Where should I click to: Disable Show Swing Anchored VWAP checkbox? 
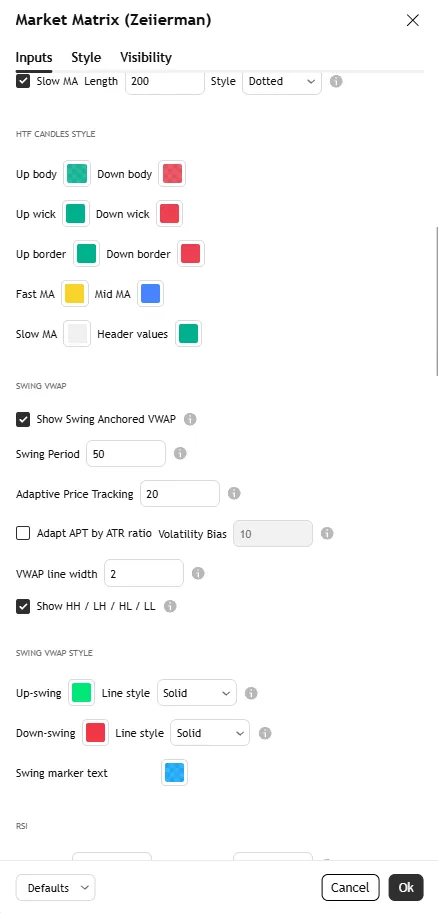coord(23,419)
